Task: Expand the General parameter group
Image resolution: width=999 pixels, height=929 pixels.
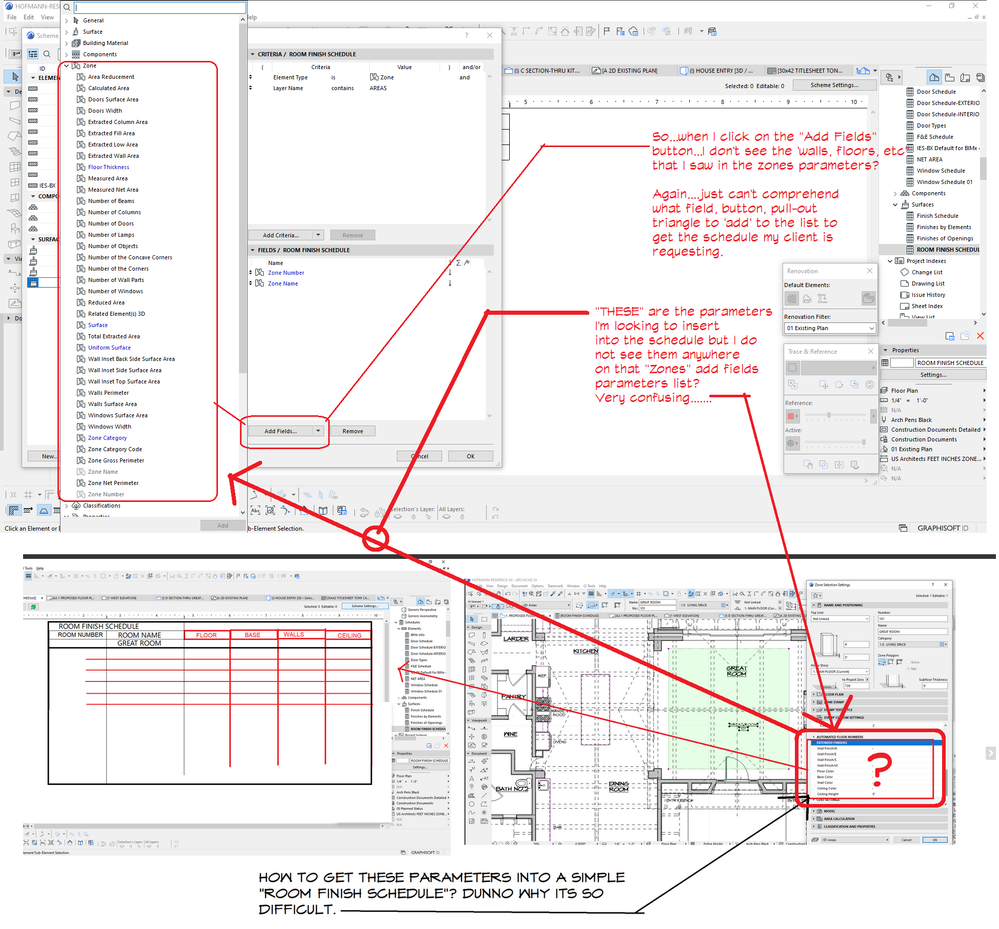Action: tap(66, 20)
